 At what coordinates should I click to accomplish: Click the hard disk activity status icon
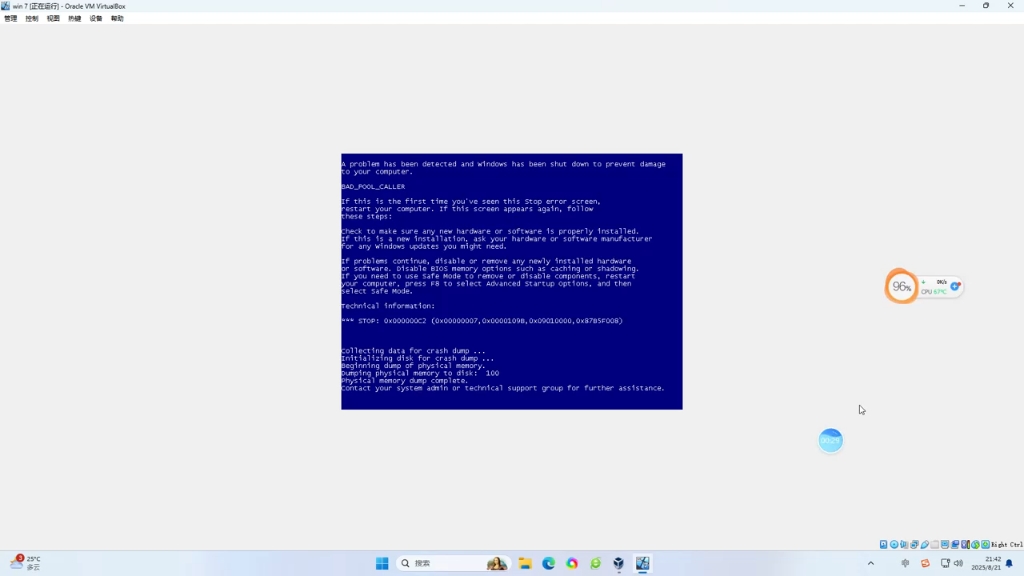click(x=884, y=544)
